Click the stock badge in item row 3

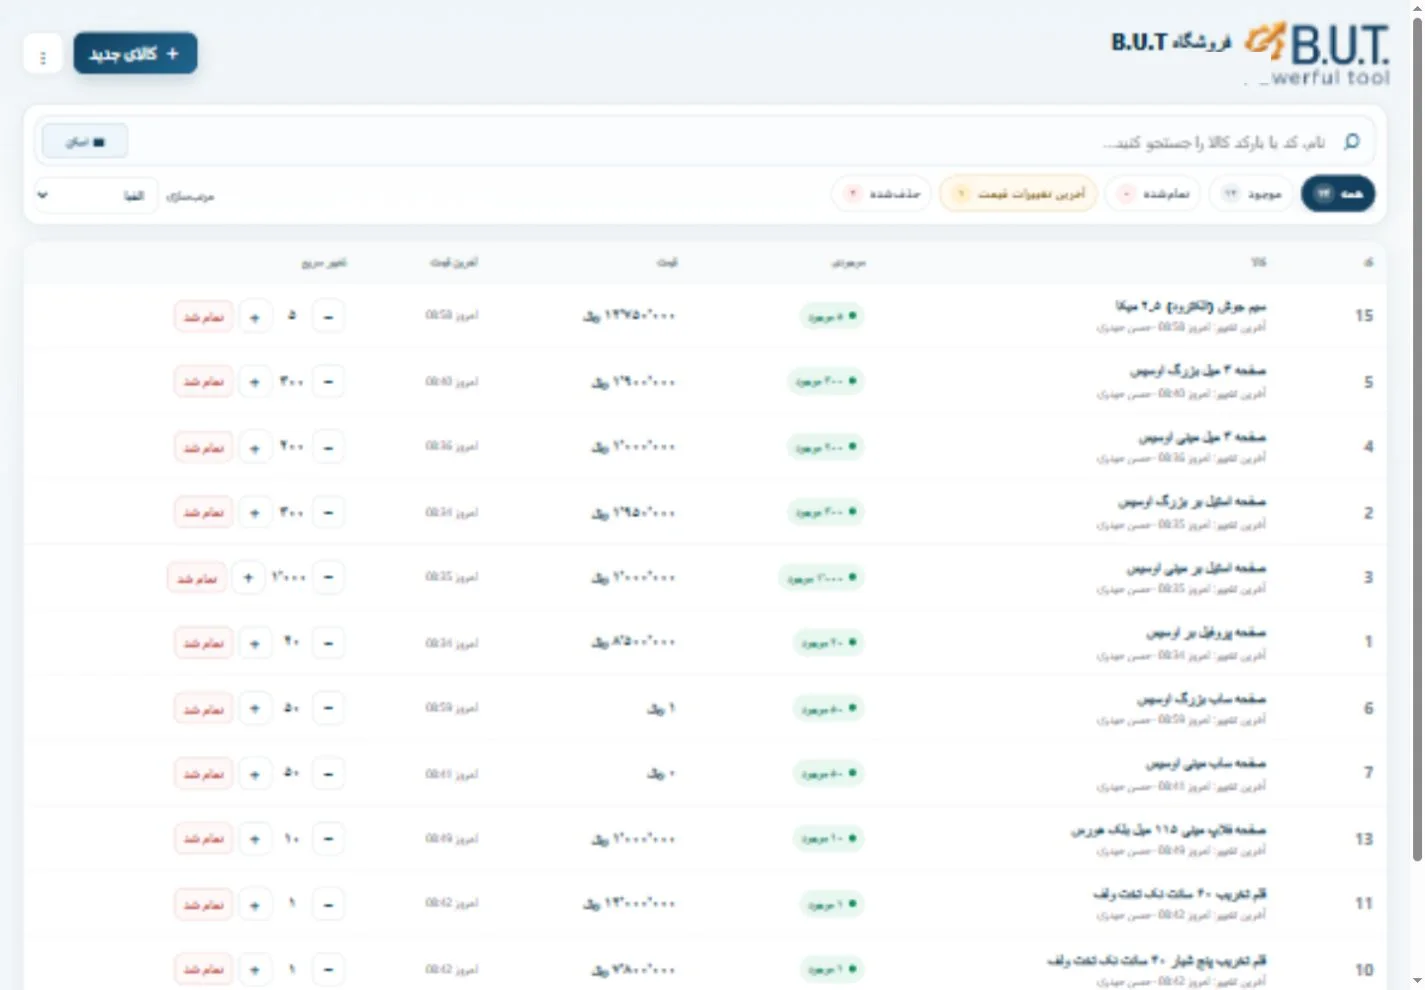[821, 578]
